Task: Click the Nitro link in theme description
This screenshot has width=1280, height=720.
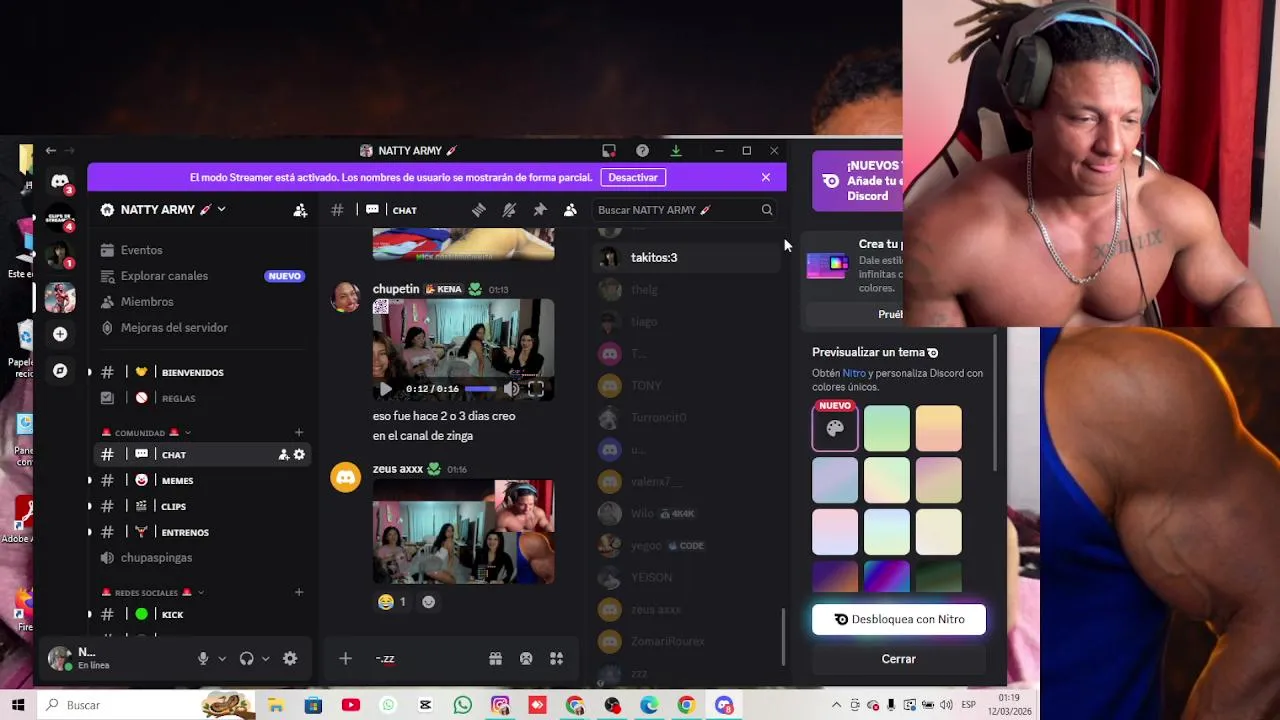Action: click(853, 374)
